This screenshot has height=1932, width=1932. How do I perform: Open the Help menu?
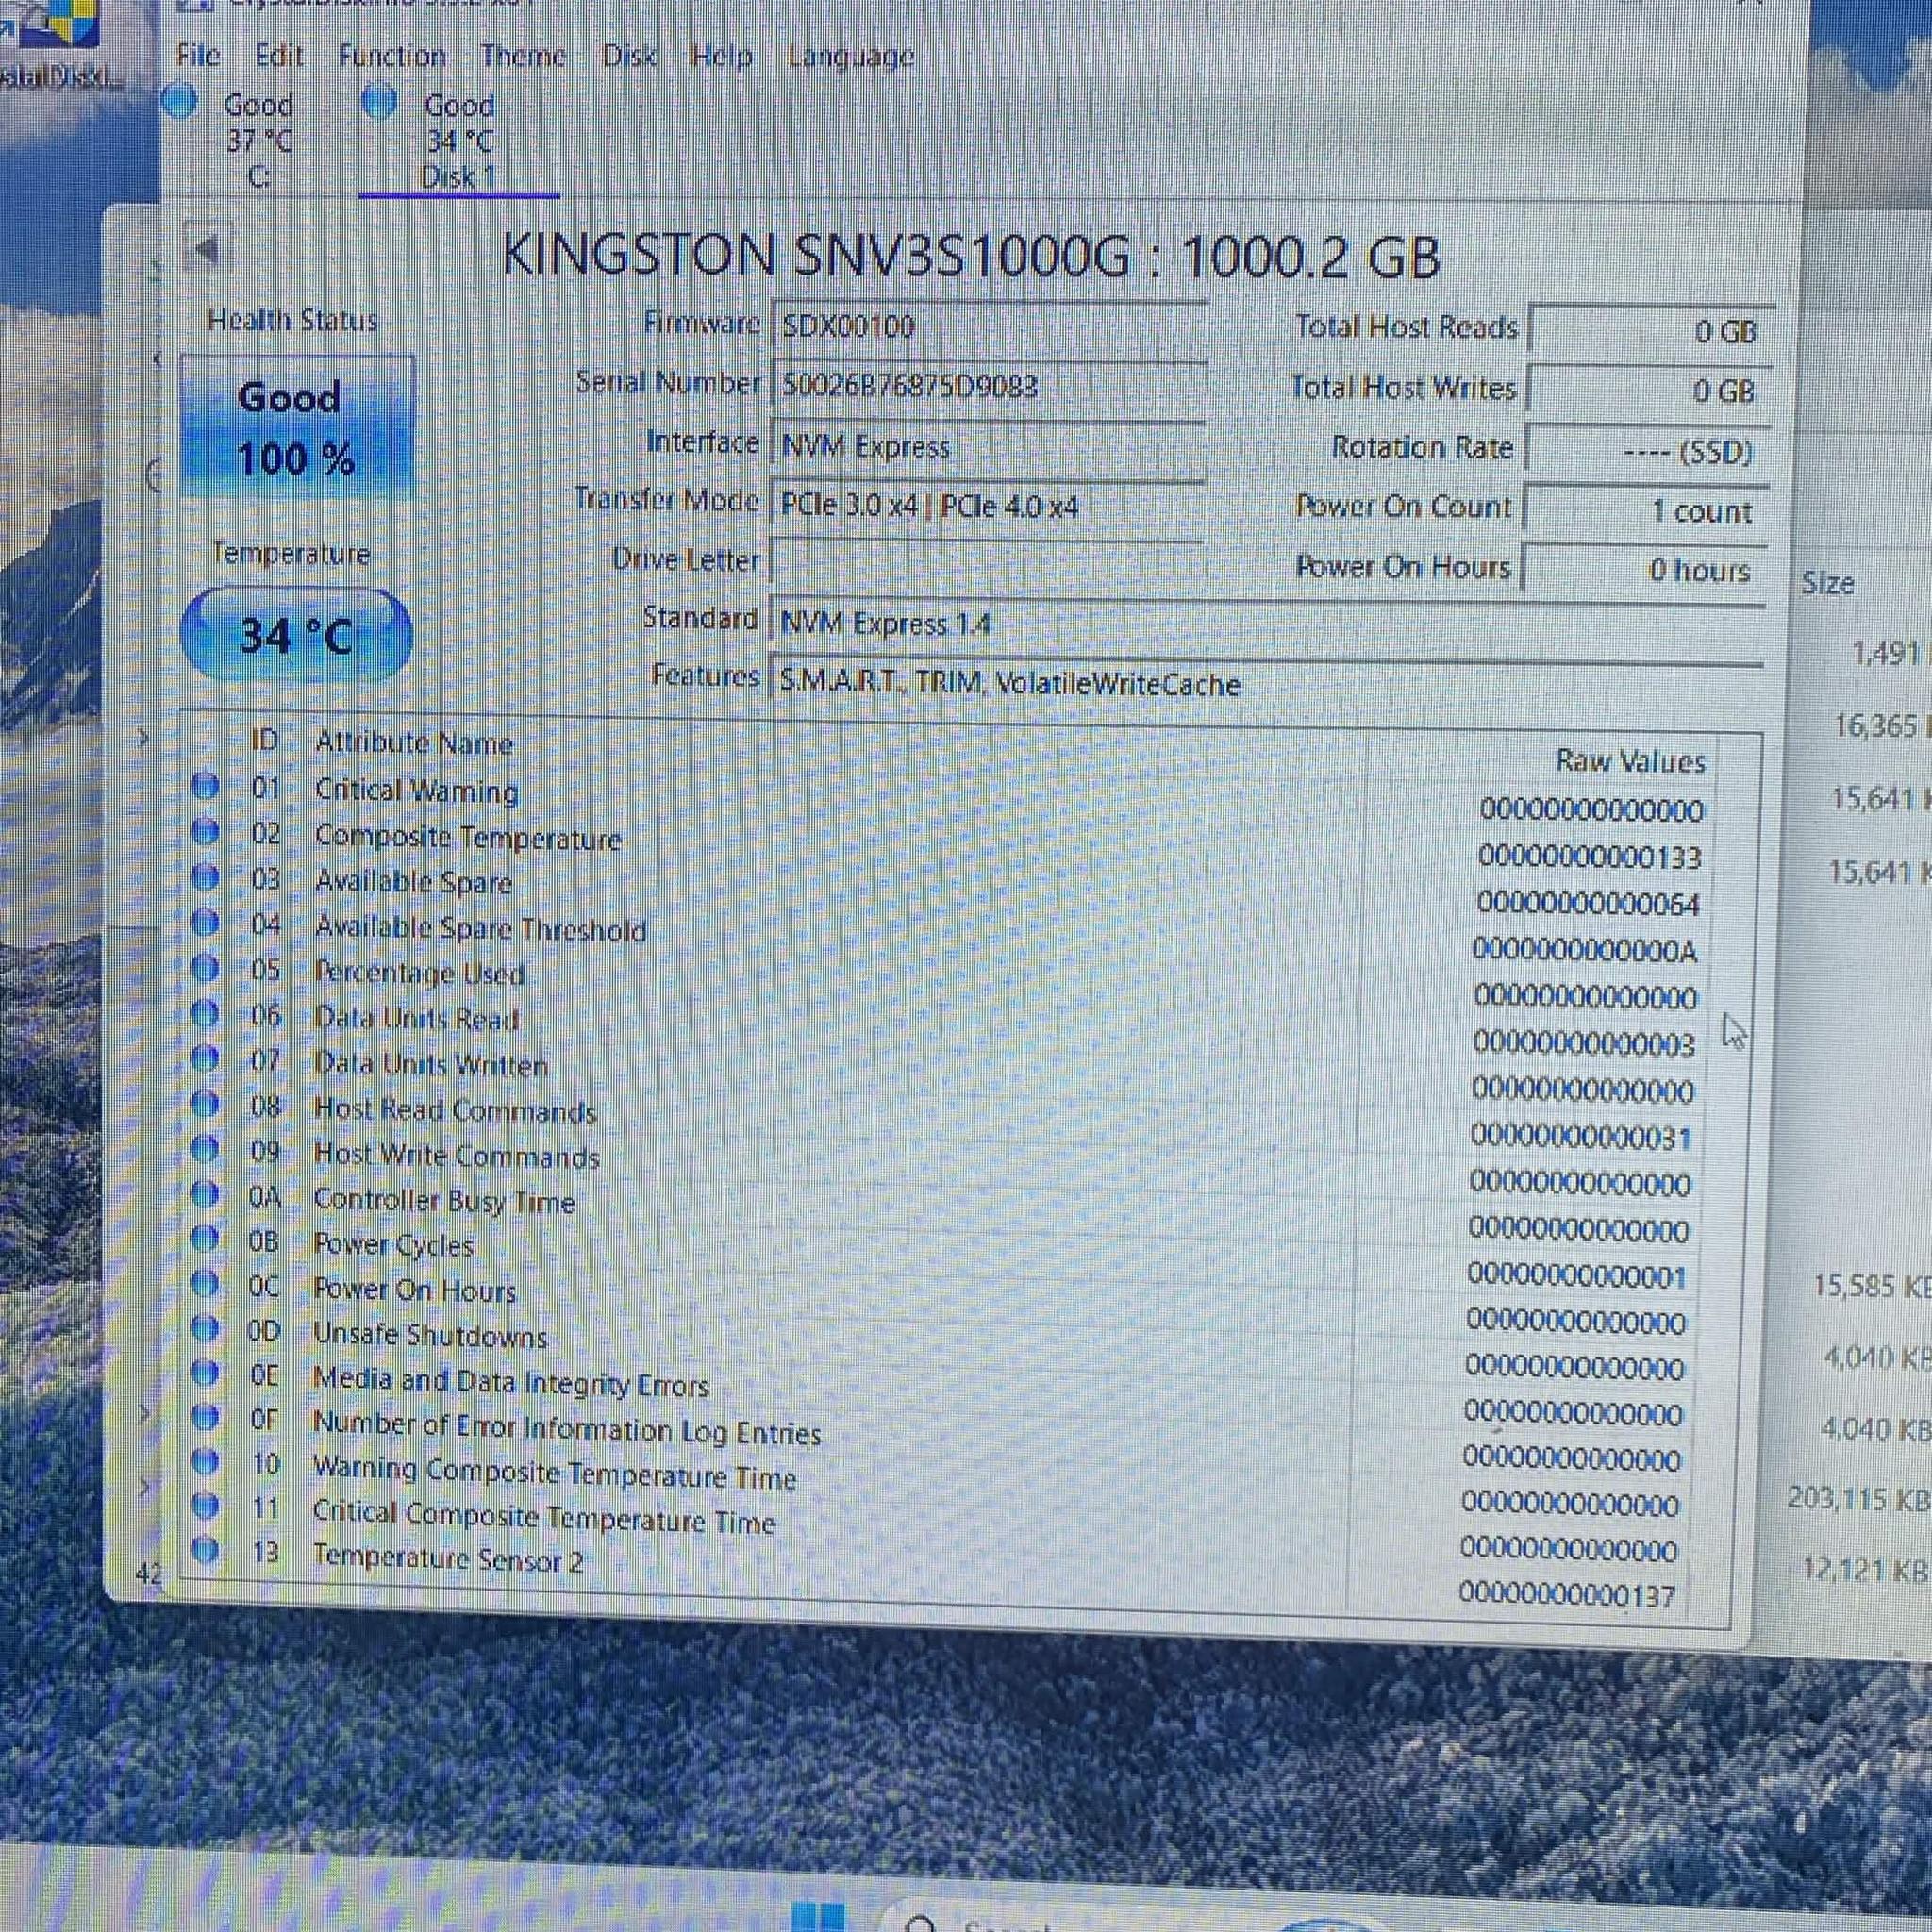point(721,56)
